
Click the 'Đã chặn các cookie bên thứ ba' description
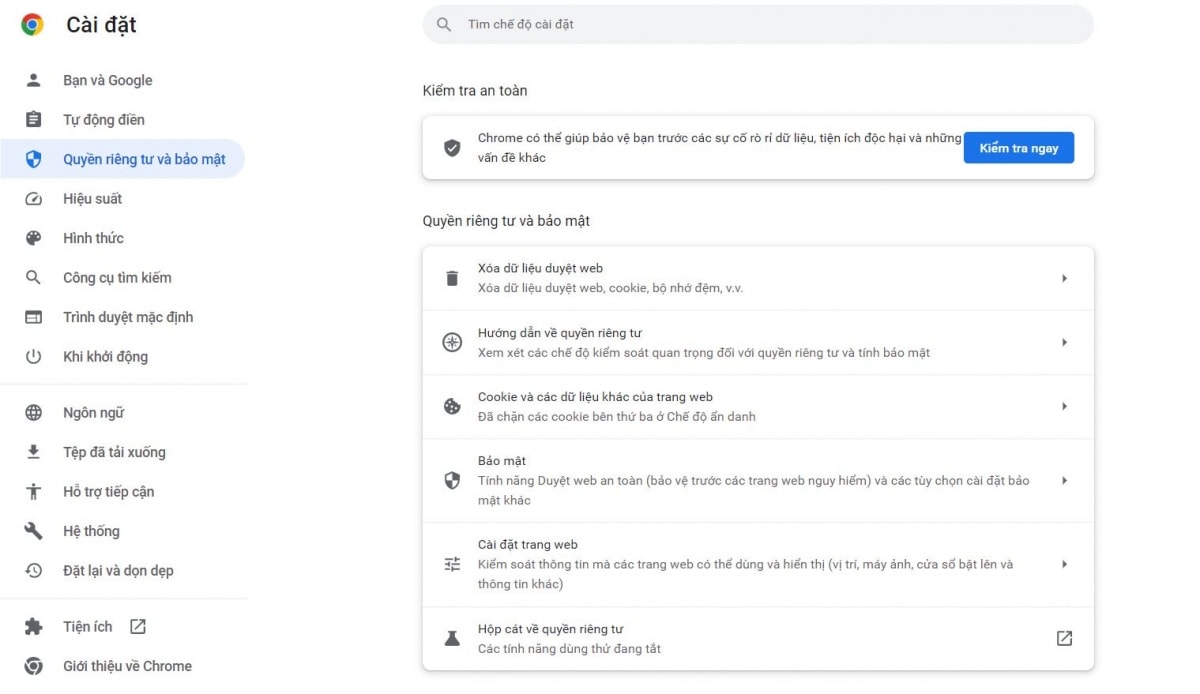pyautogui.click(x=617, y=417)
